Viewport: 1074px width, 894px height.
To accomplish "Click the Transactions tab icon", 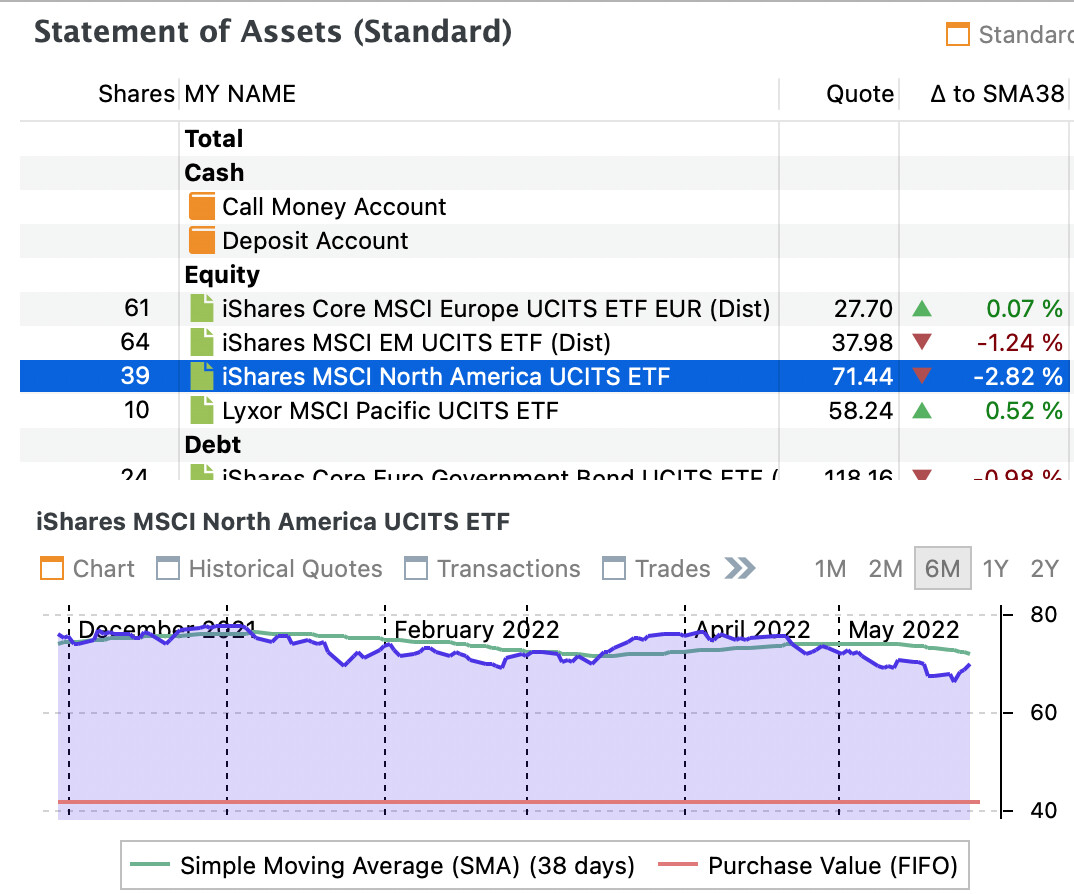I will (x=416, y=569).
